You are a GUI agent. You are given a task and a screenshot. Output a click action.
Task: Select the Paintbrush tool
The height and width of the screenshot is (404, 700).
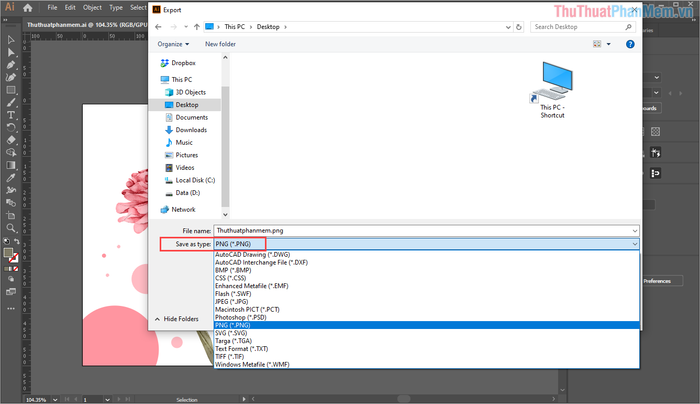[x=11, y=103]
